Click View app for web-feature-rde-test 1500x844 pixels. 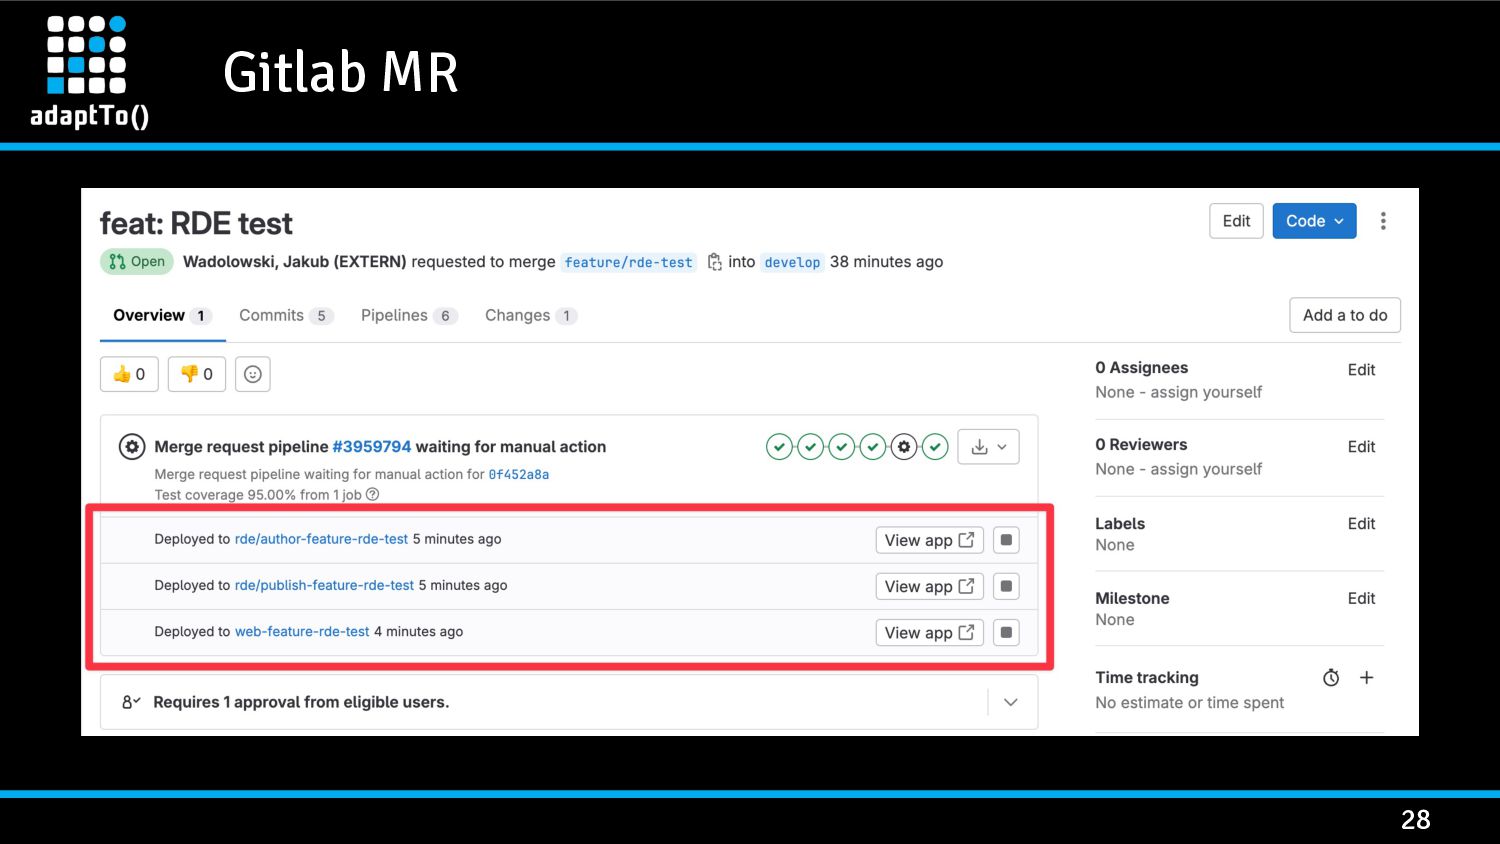click(929, 633)
